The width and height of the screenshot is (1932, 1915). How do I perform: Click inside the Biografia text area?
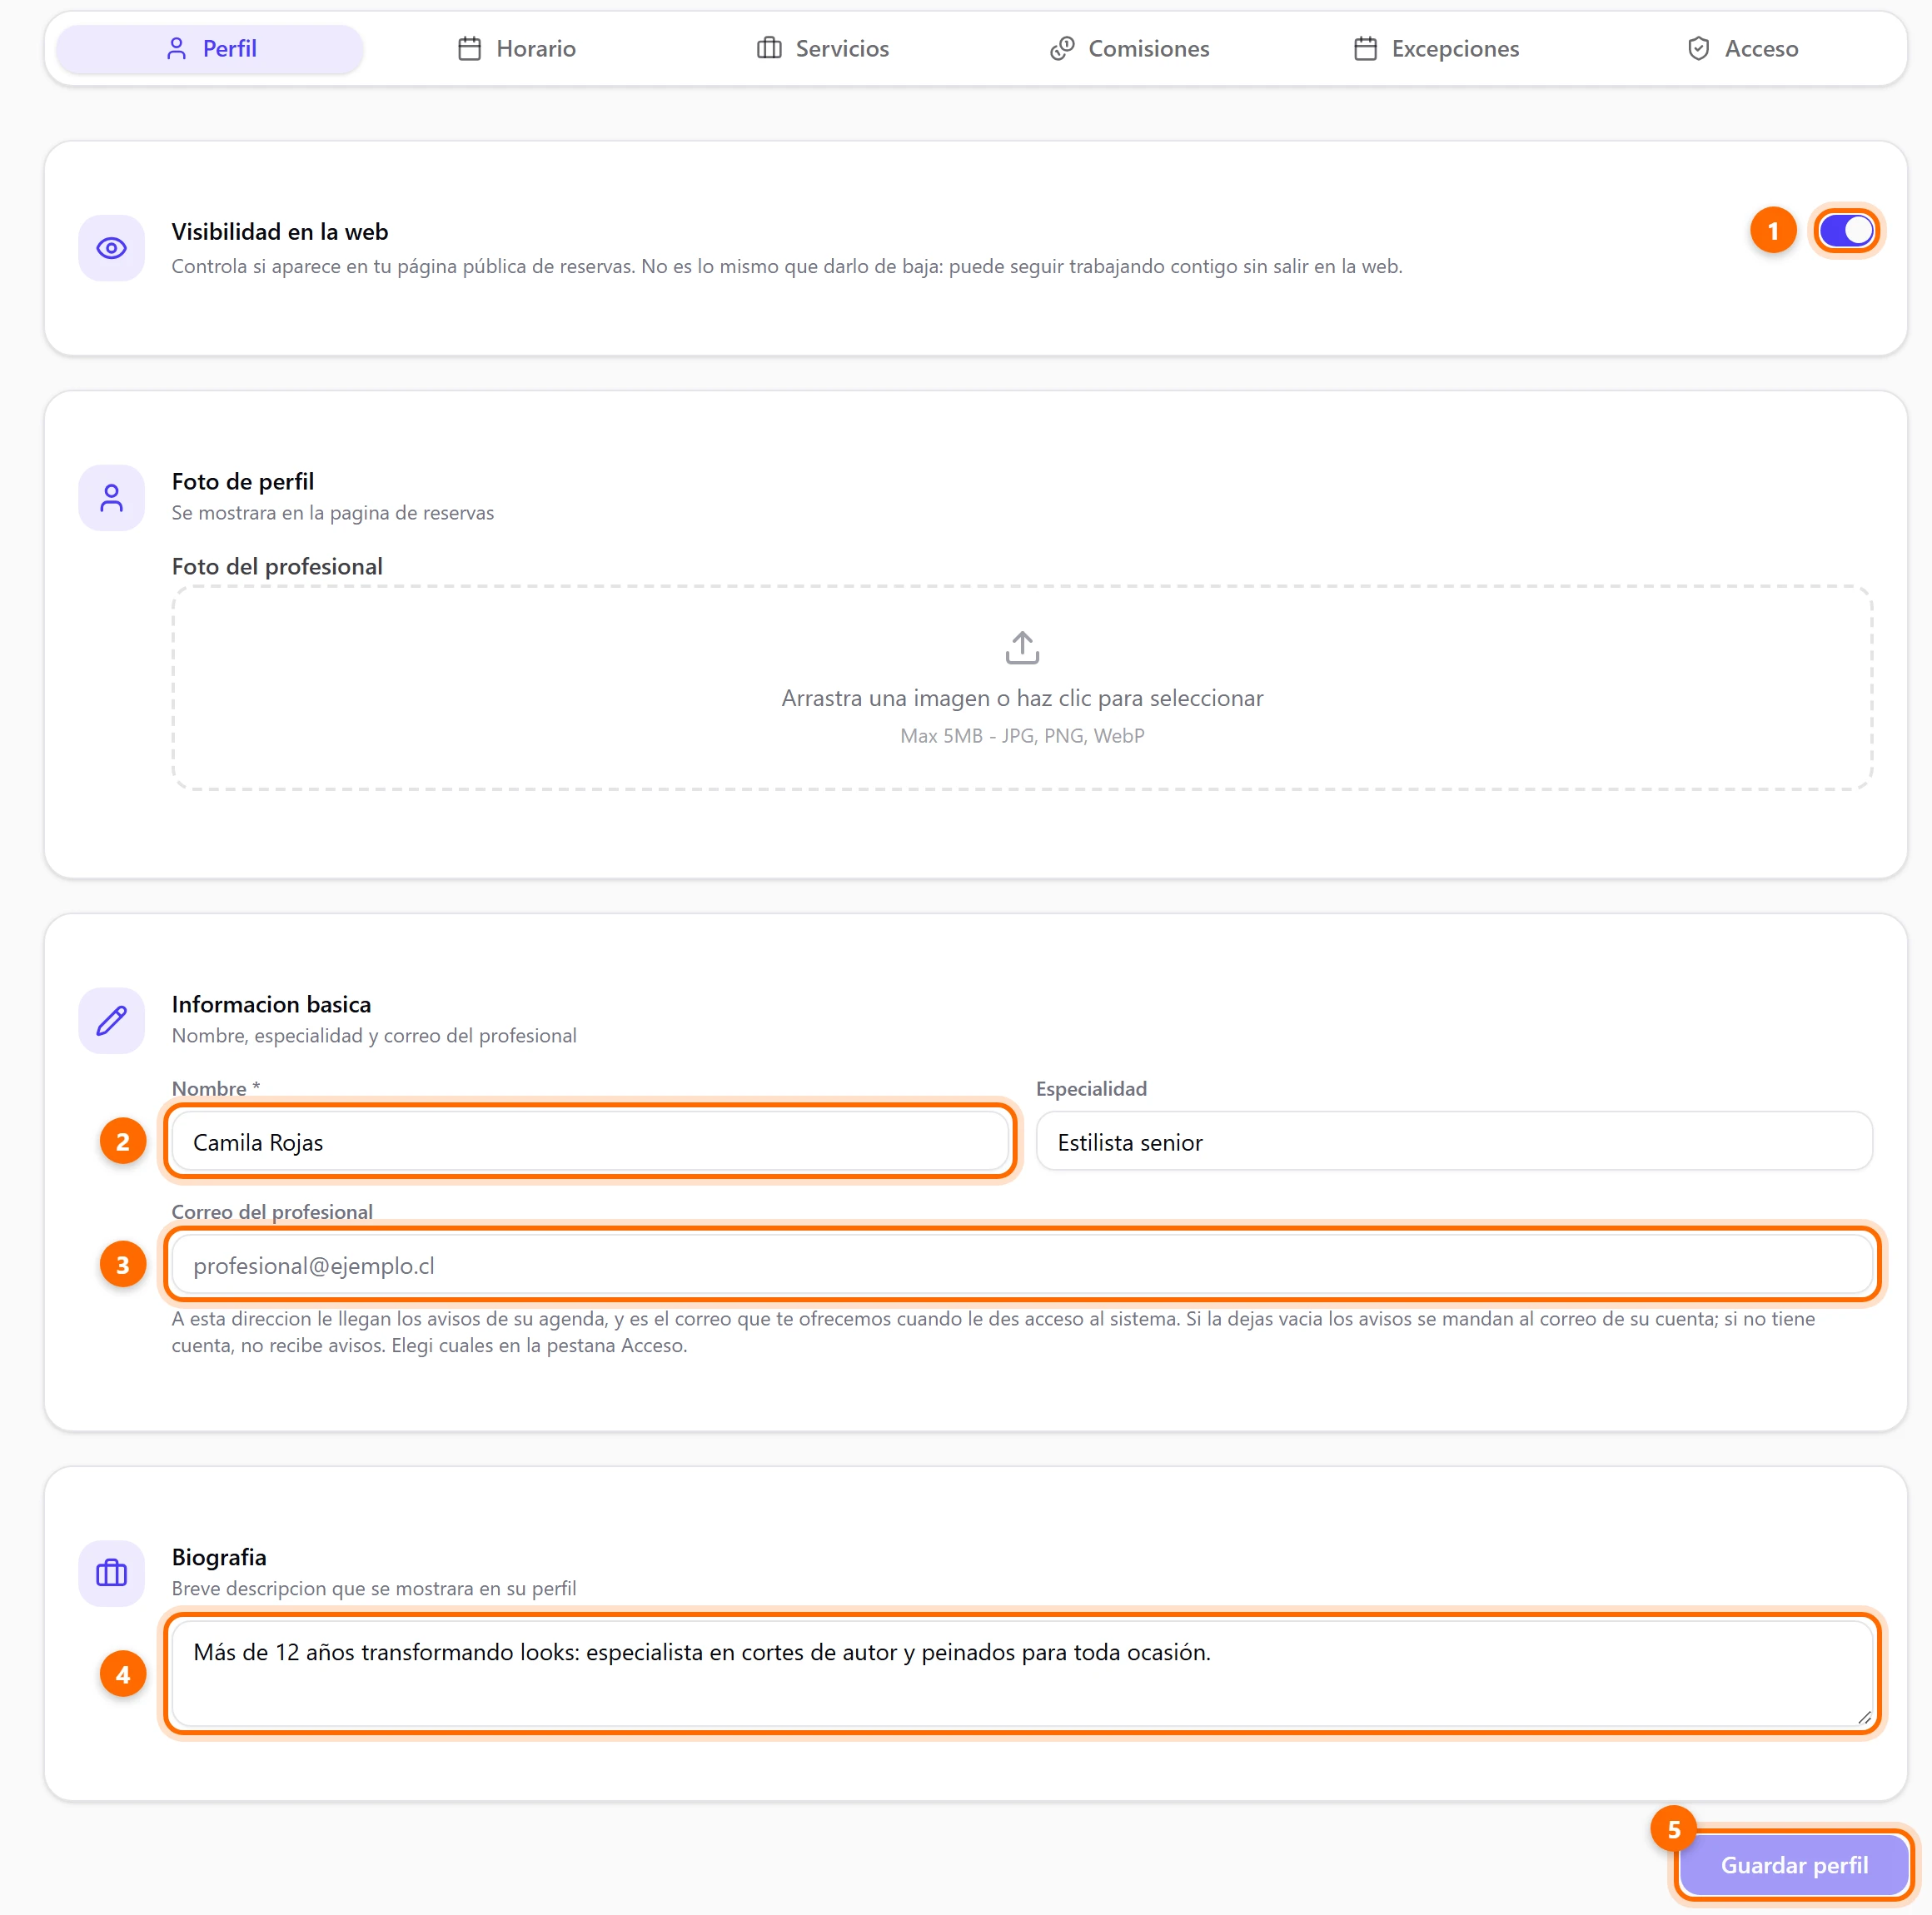(x=1022, y=1674)
